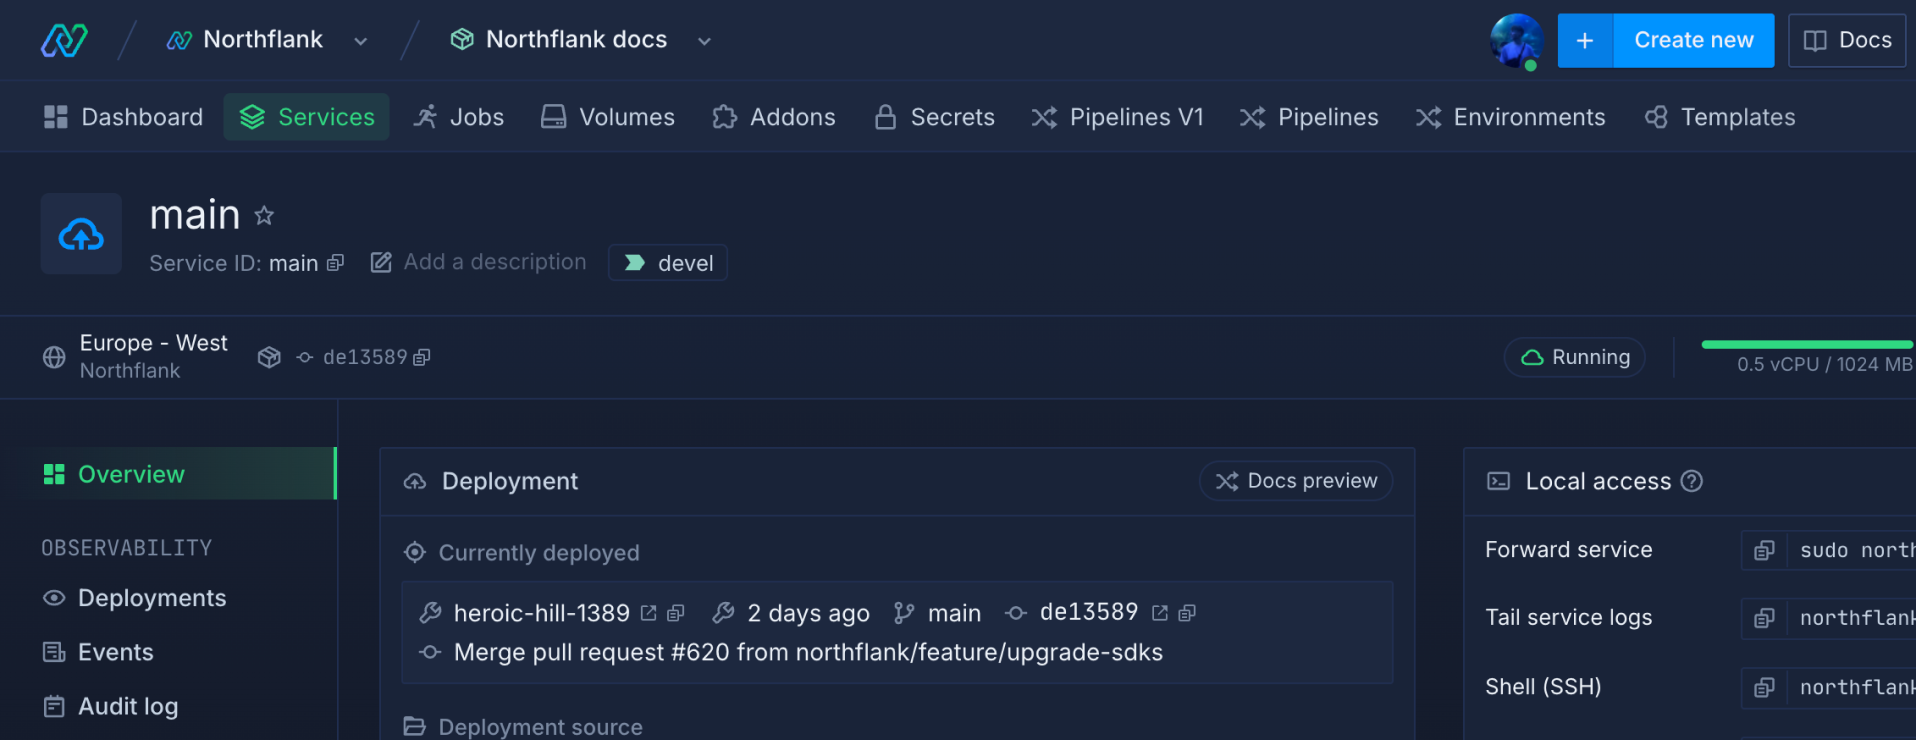The height and width of the screenshot is (740, 1916).
Task: Click the 2 days ago timestamp
Action: click(808, 613)
